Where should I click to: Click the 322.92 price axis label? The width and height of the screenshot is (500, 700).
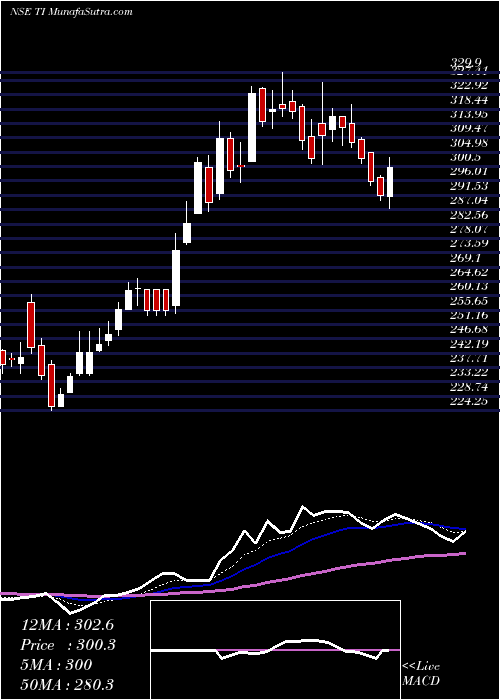471,85
